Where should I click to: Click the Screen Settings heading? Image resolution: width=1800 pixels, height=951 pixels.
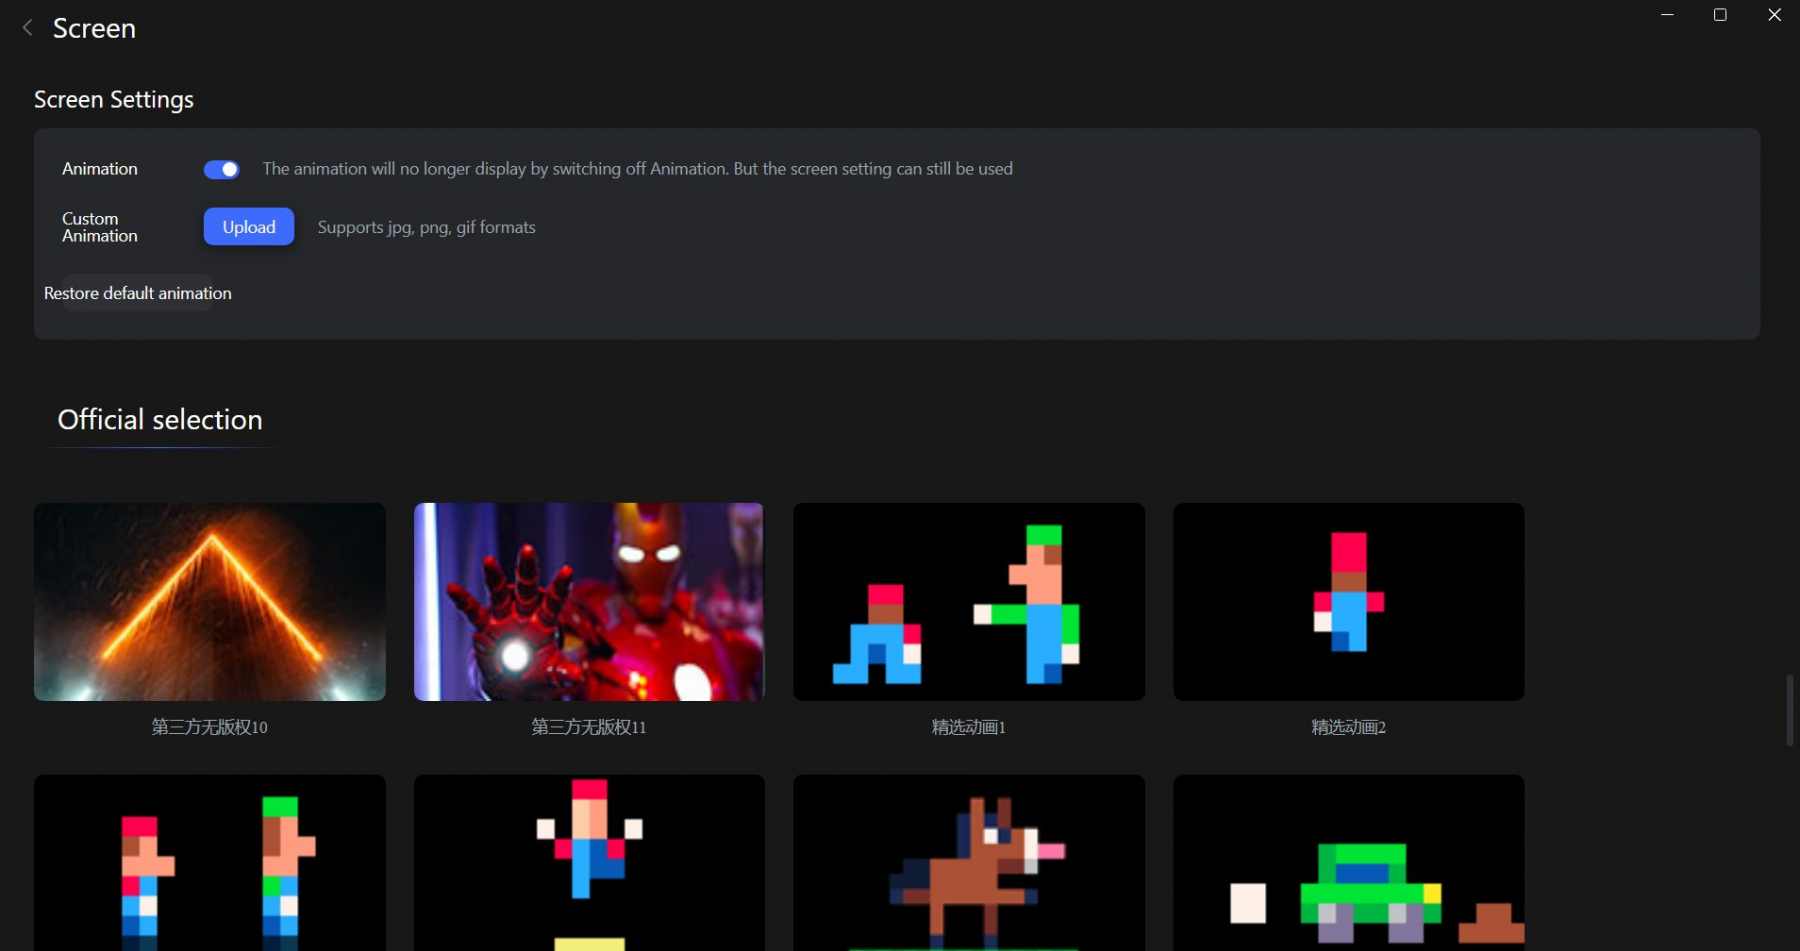[x=114, y=100]
